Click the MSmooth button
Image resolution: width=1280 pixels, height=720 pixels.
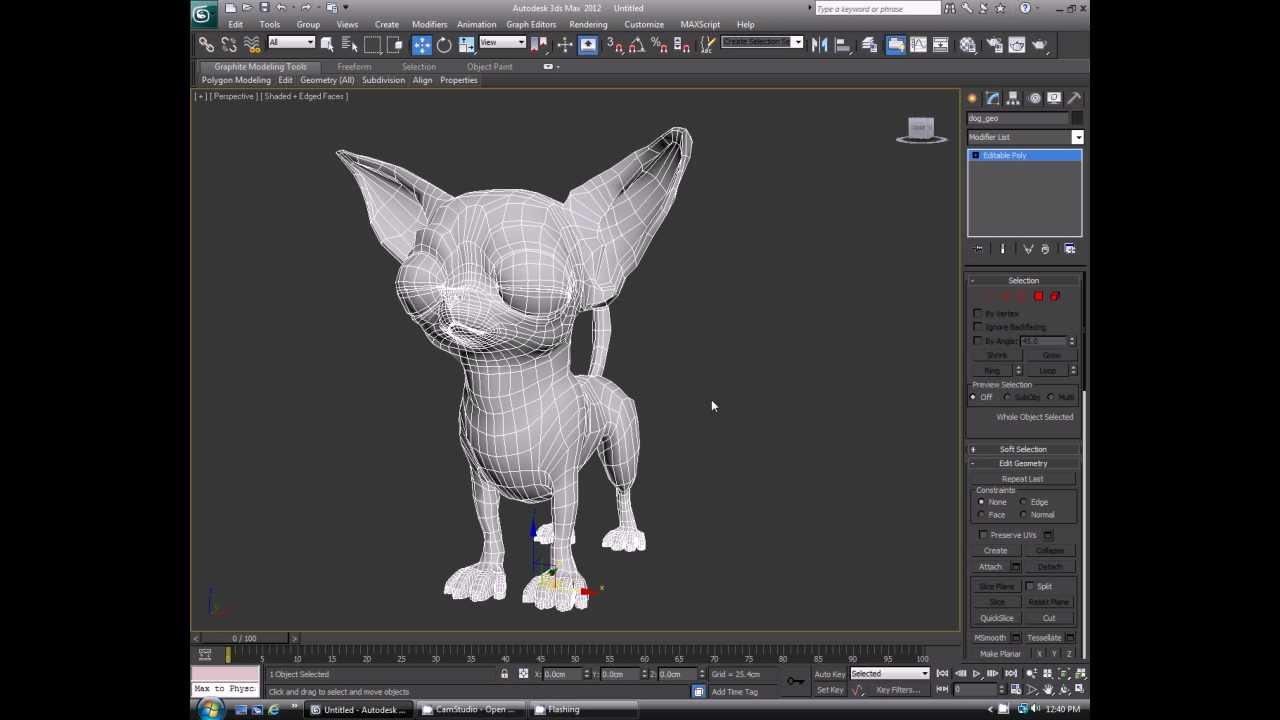click(990, 638)
